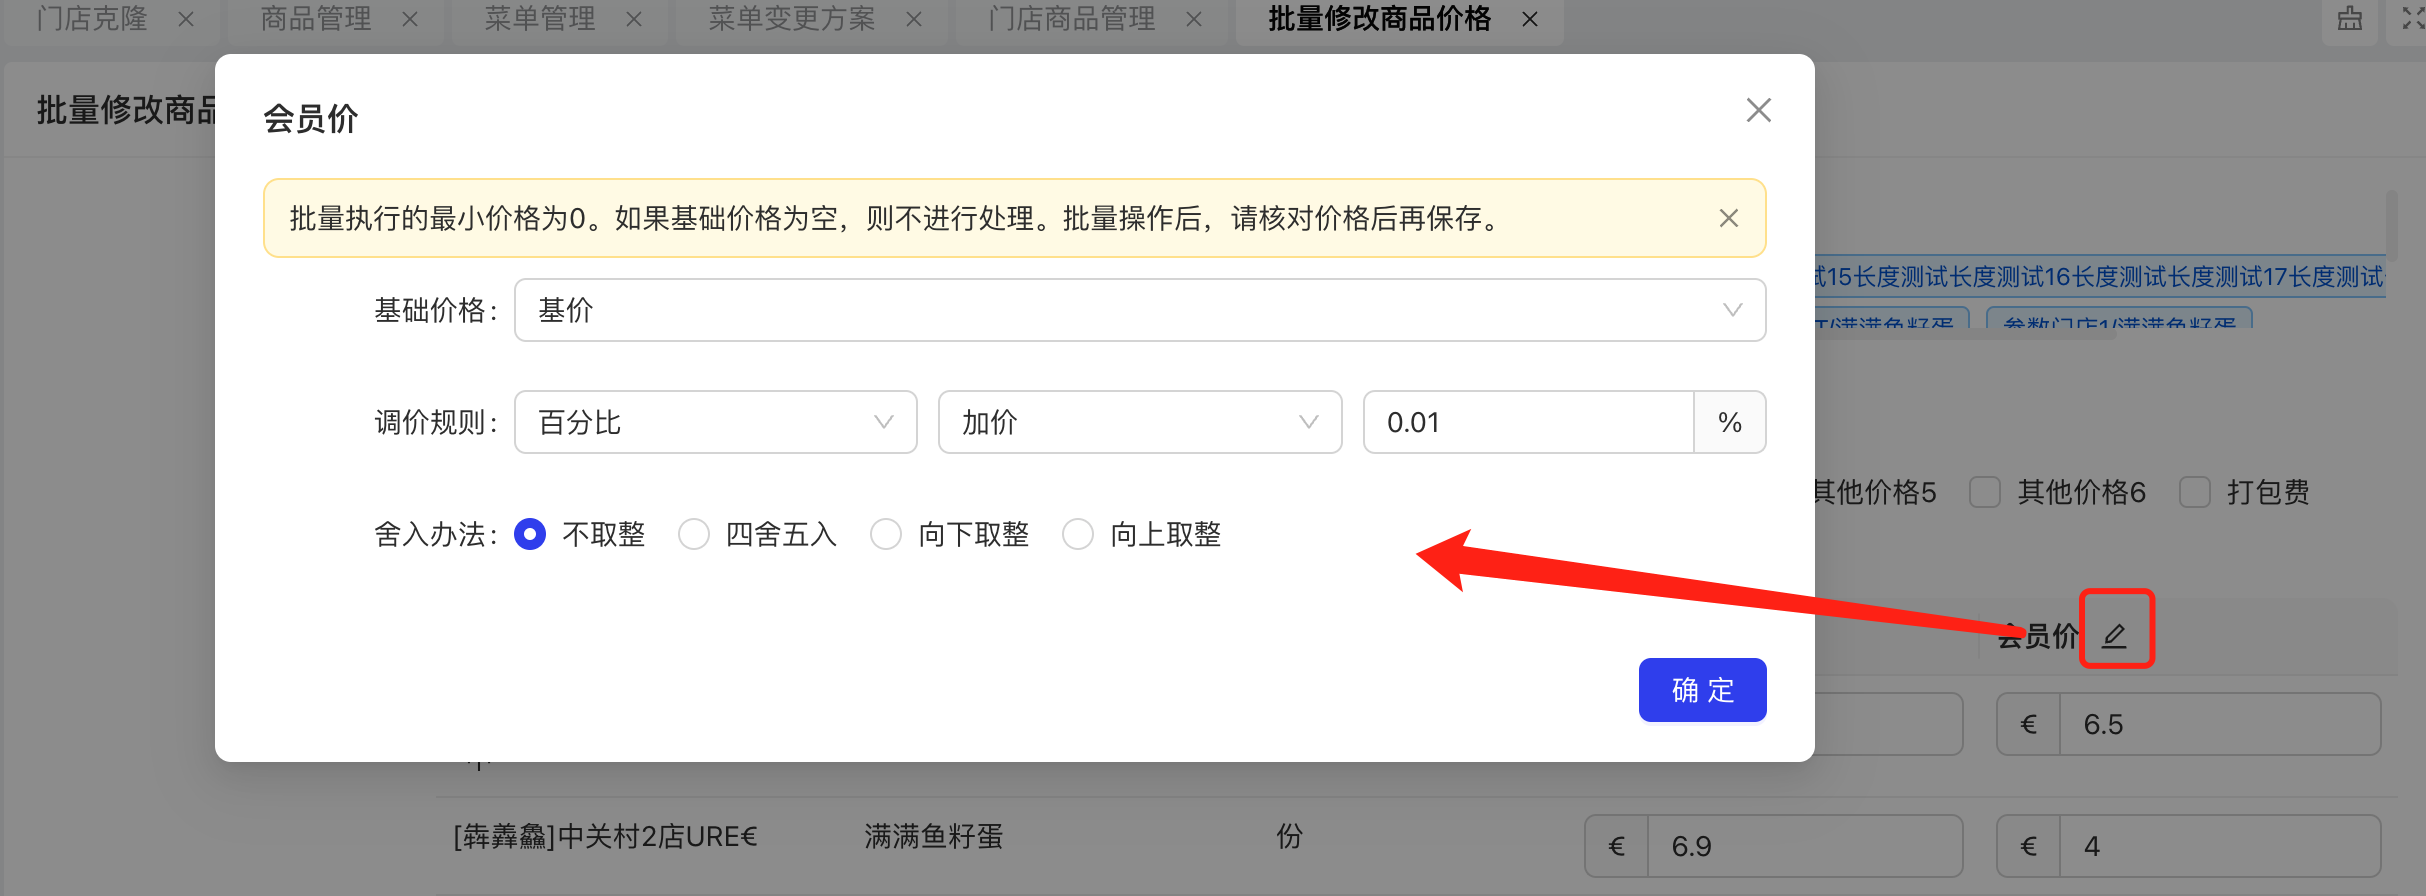Close the 门店克隆 tab
2426x896 pixels.
186,19
